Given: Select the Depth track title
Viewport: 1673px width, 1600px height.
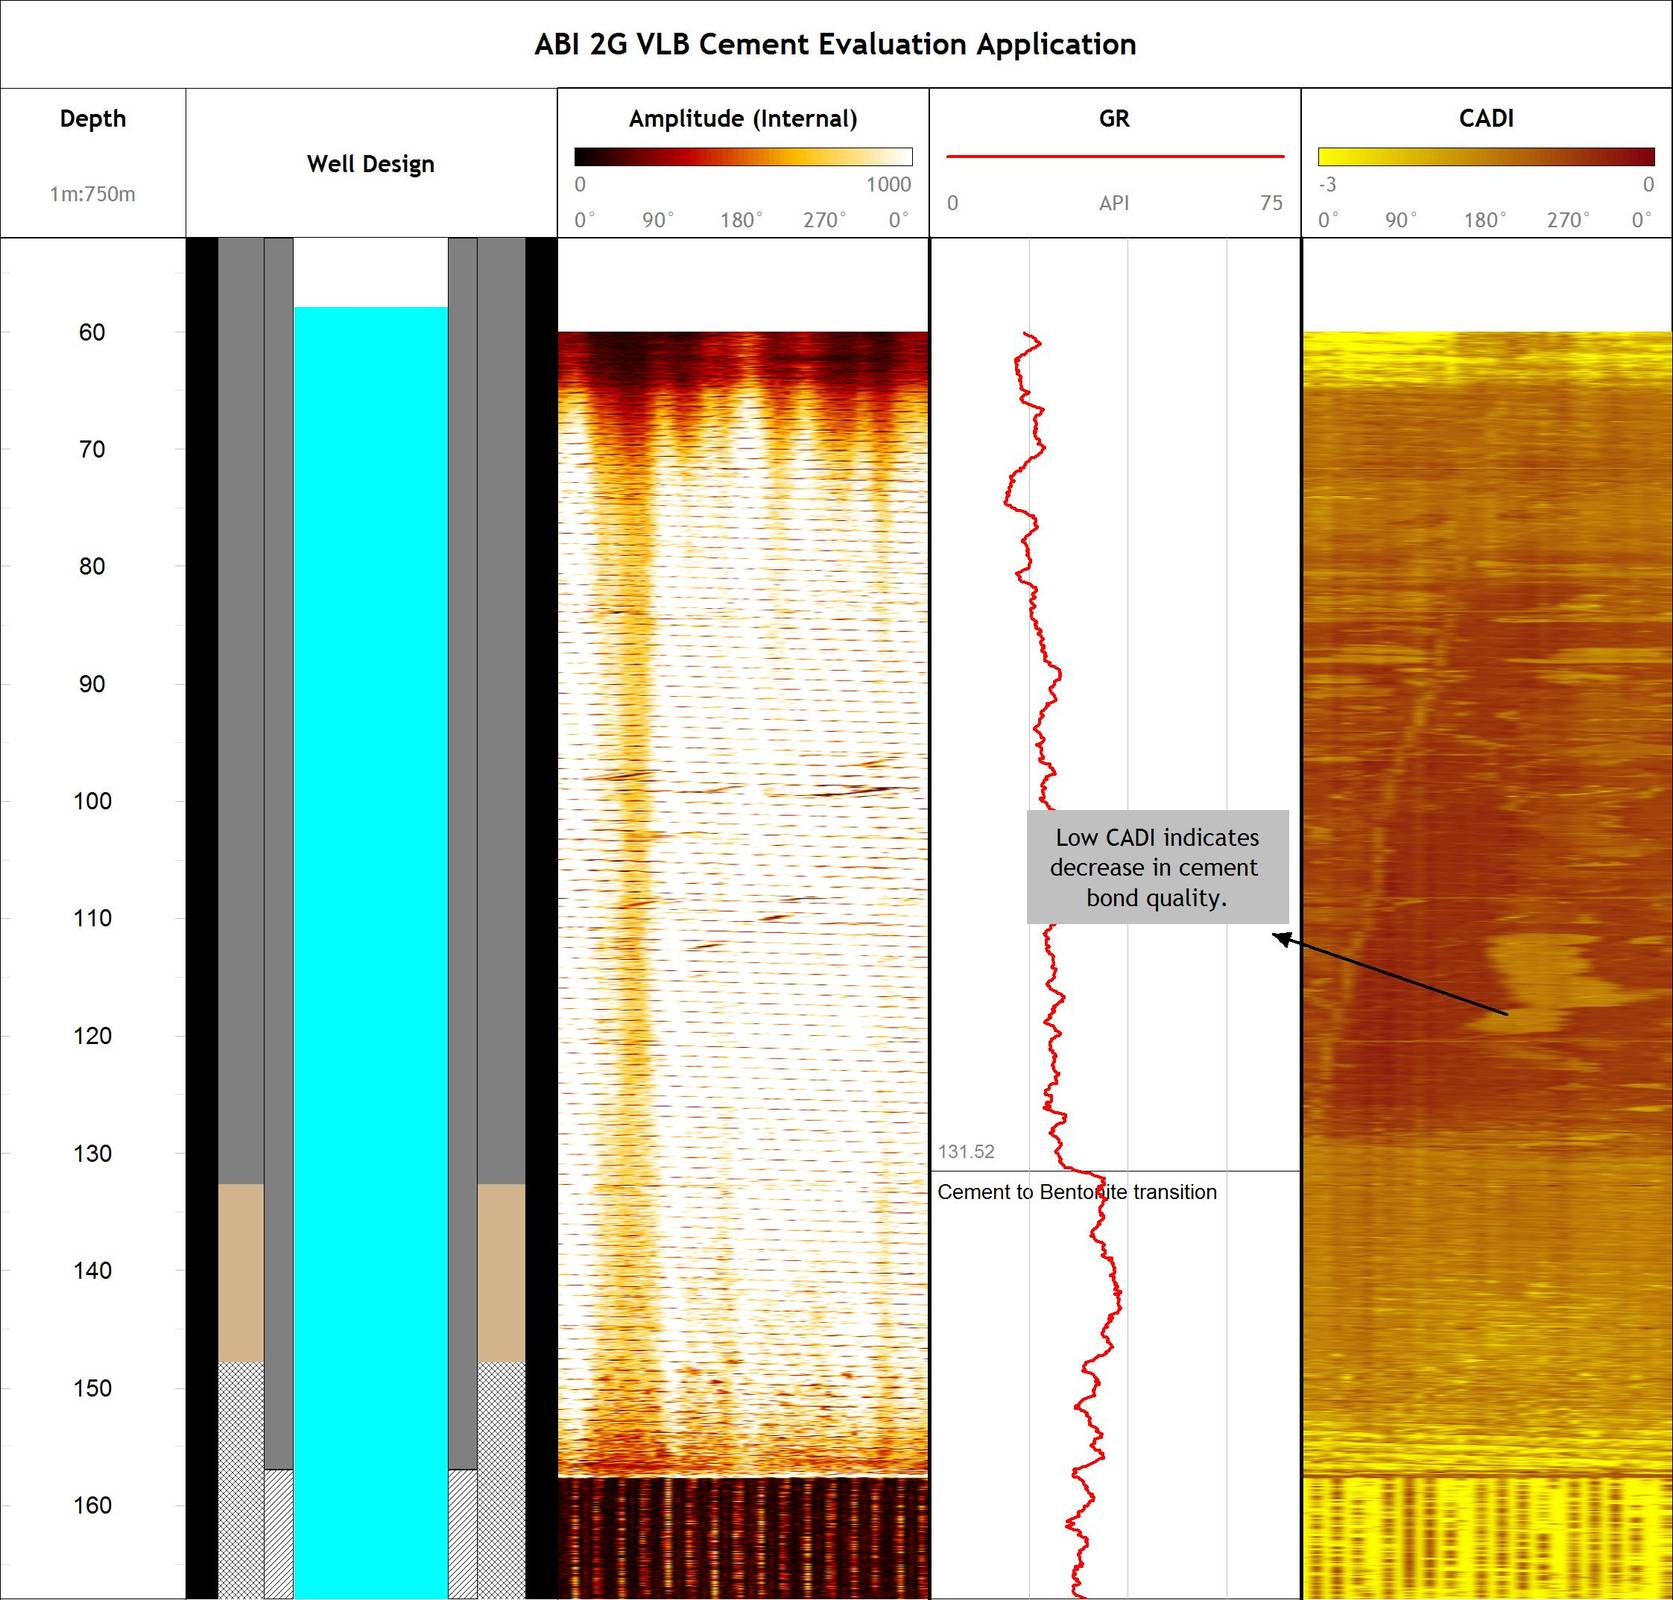Looking at the screenshot, I should (x=92, y=118).
